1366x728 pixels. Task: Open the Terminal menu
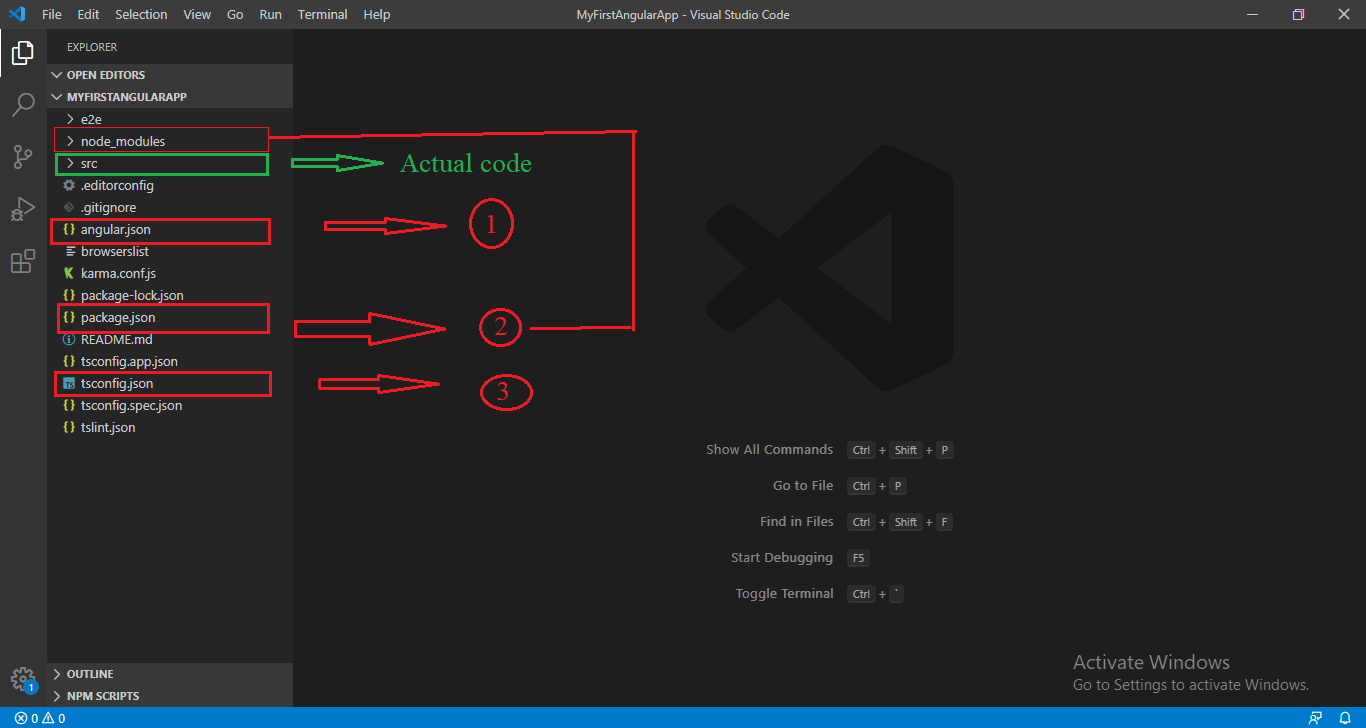(x=320, y=14)
